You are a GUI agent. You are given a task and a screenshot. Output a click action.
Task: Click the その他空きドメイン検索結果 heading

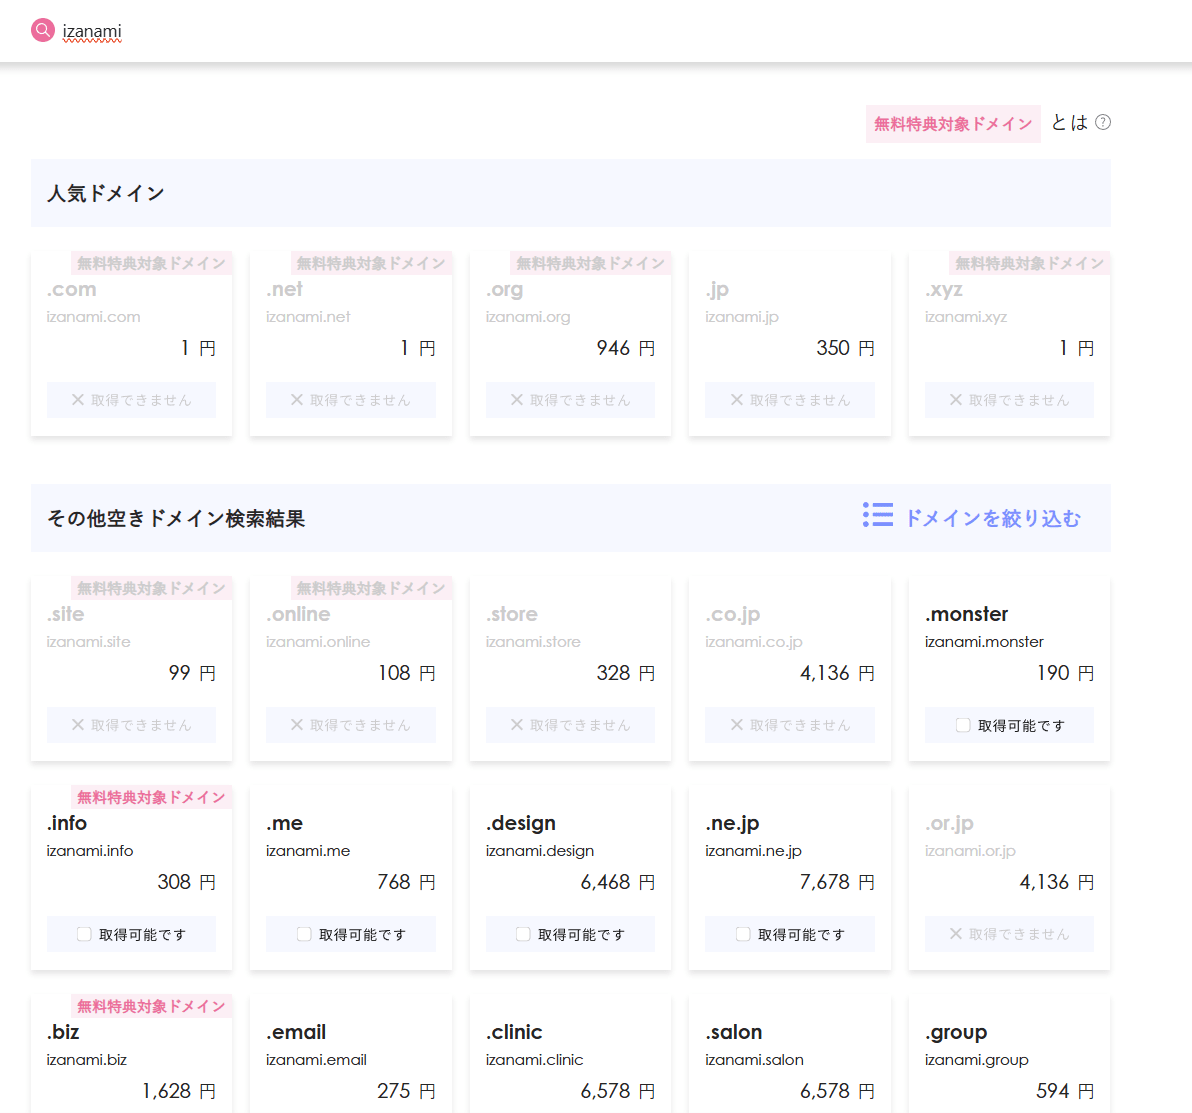[x=176, y=518]
